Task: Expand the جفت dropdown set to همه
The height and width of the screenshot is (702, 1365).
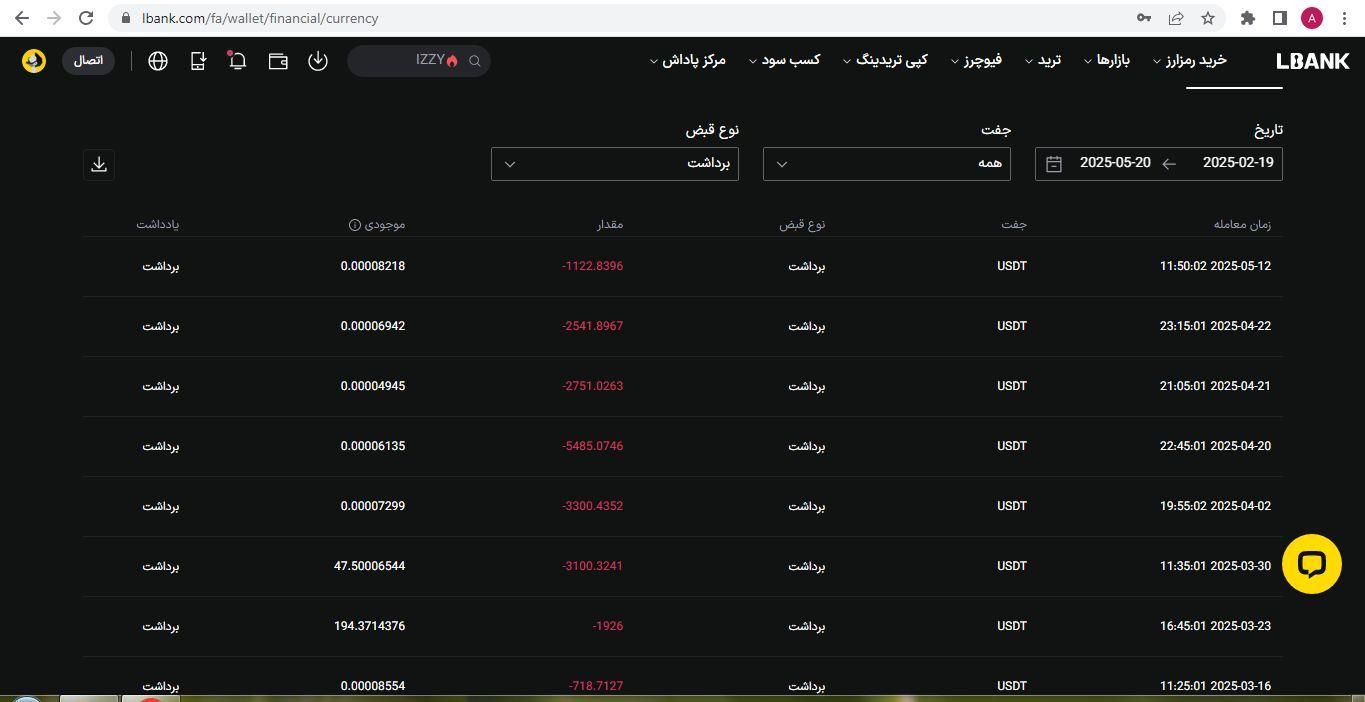Action: click(887, 164)
